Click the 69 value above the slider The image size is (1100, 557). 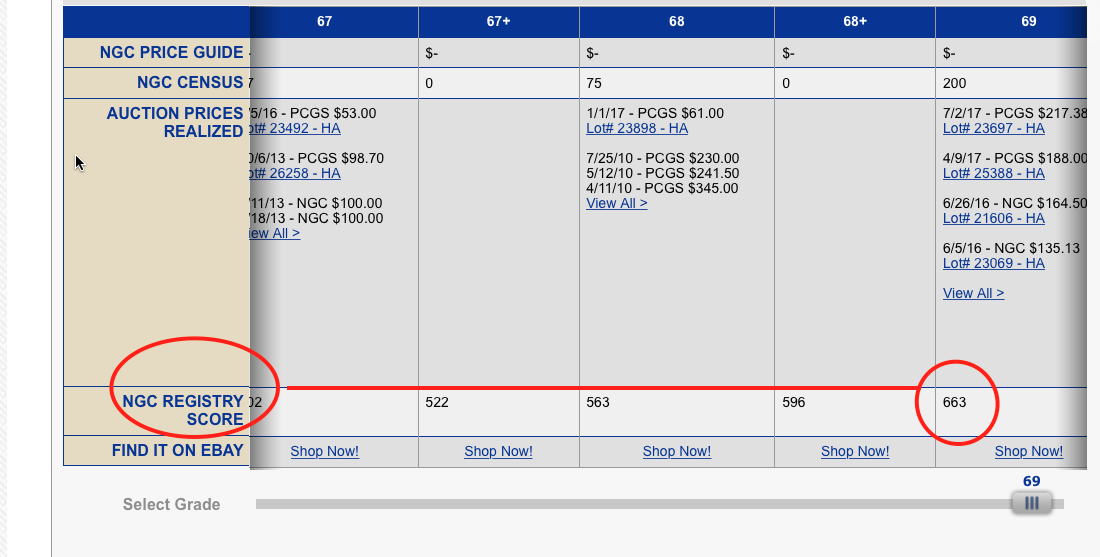[x=1031, y=481]
